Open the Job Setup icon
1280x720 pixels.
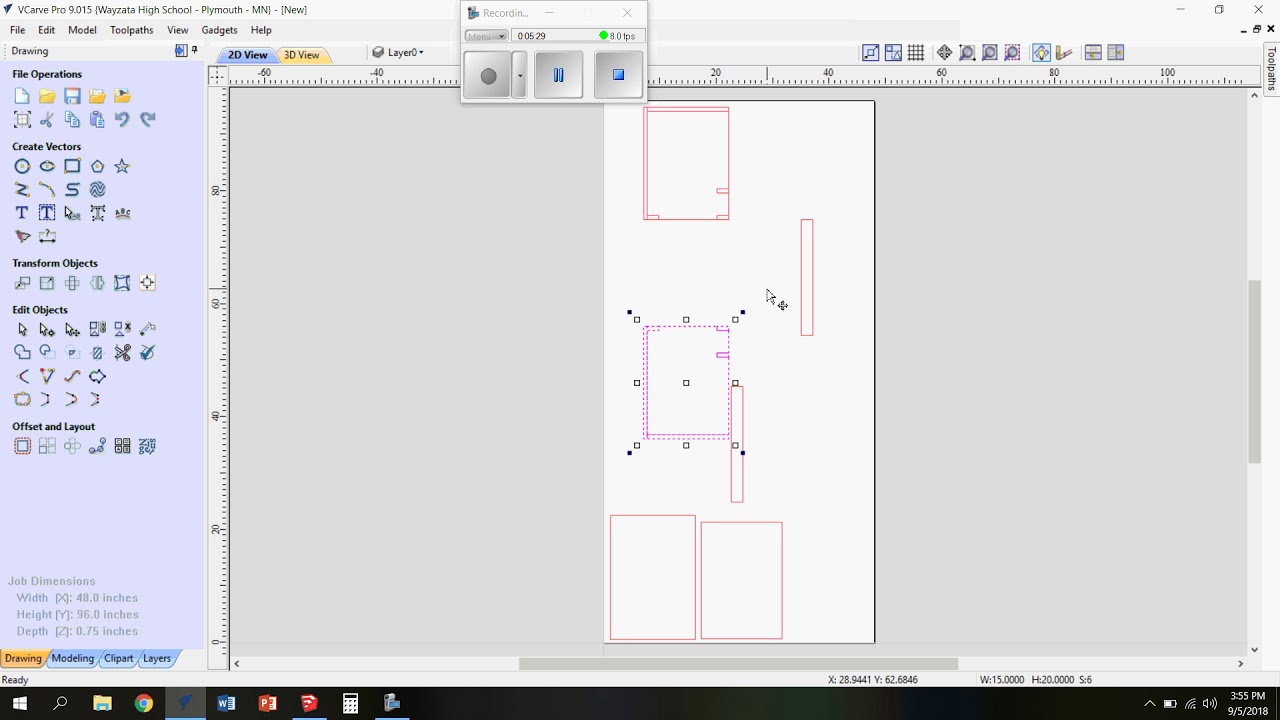tap(22, 119)
